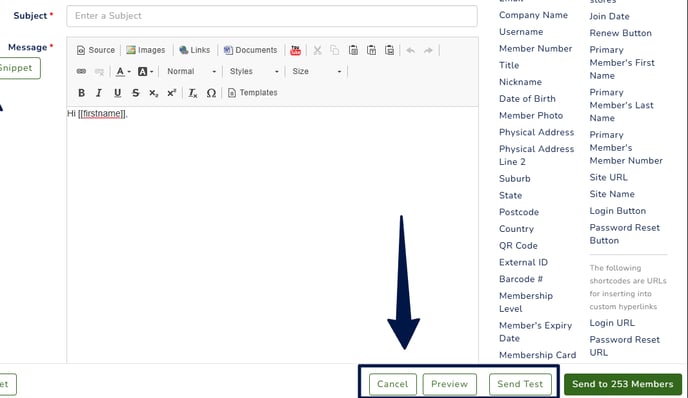Viewport: 688px width, 398px height.
Task: Open the Normal paragraph format dropdown
Action: (191, 71)
